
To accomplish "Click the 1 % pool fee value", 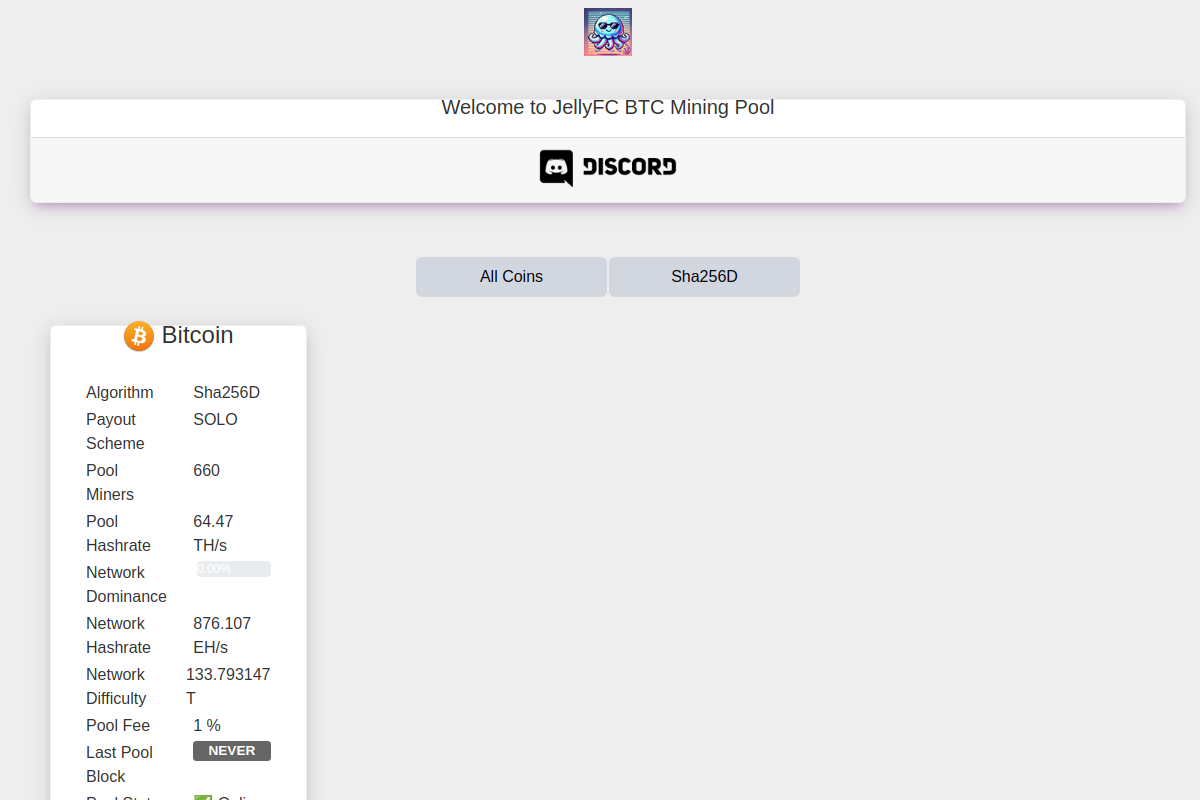I will coord(206,726).
